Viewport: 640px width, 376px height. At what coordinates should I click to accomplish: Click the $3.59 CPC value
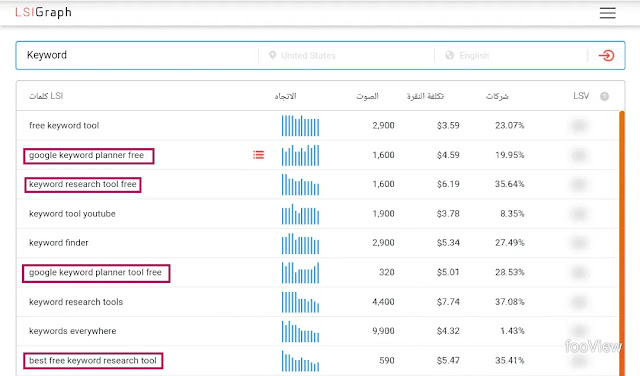(x=448, y=125)
